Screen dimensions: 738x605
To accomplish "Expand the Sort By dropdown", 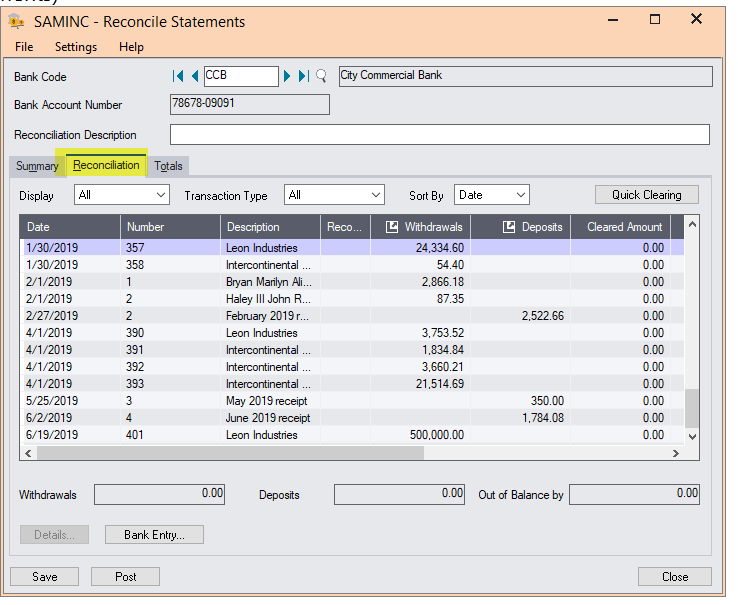I will [x=520, y=196].
